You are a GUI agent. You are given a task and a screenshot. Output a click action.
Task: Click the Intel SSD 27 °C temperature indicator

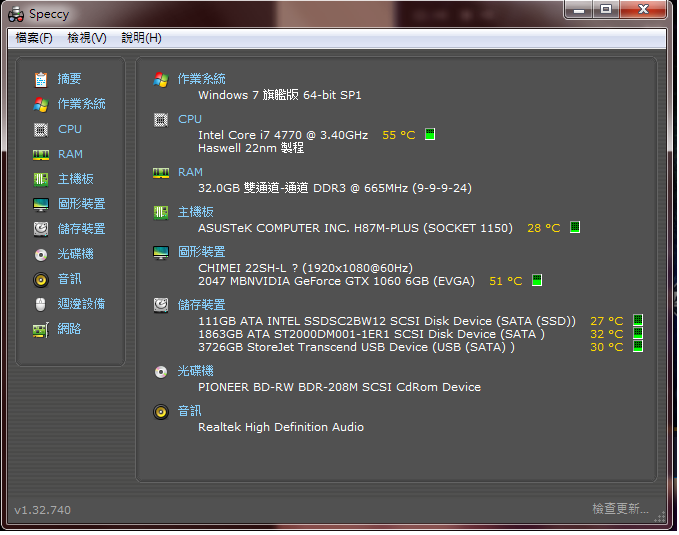638,320
